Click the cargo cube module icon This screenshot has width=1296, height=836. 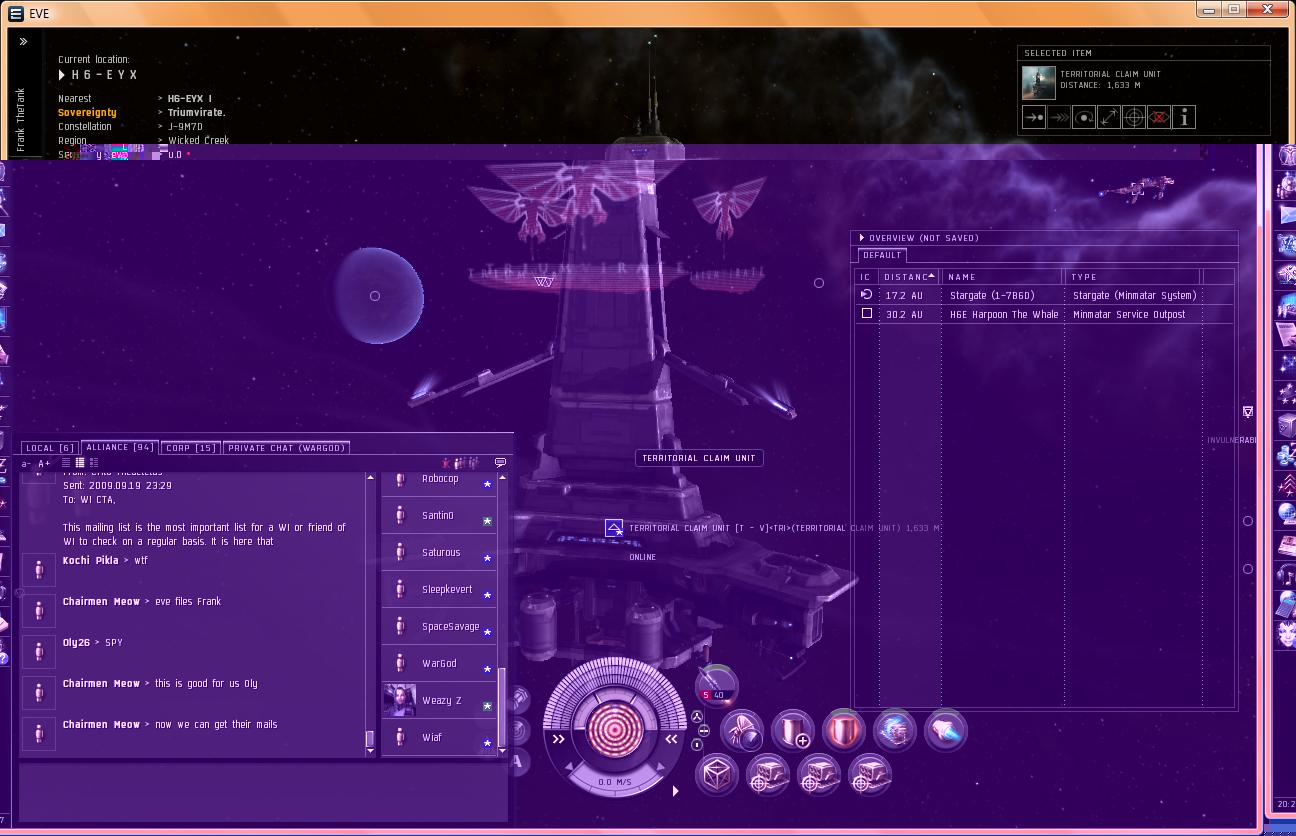717,775
